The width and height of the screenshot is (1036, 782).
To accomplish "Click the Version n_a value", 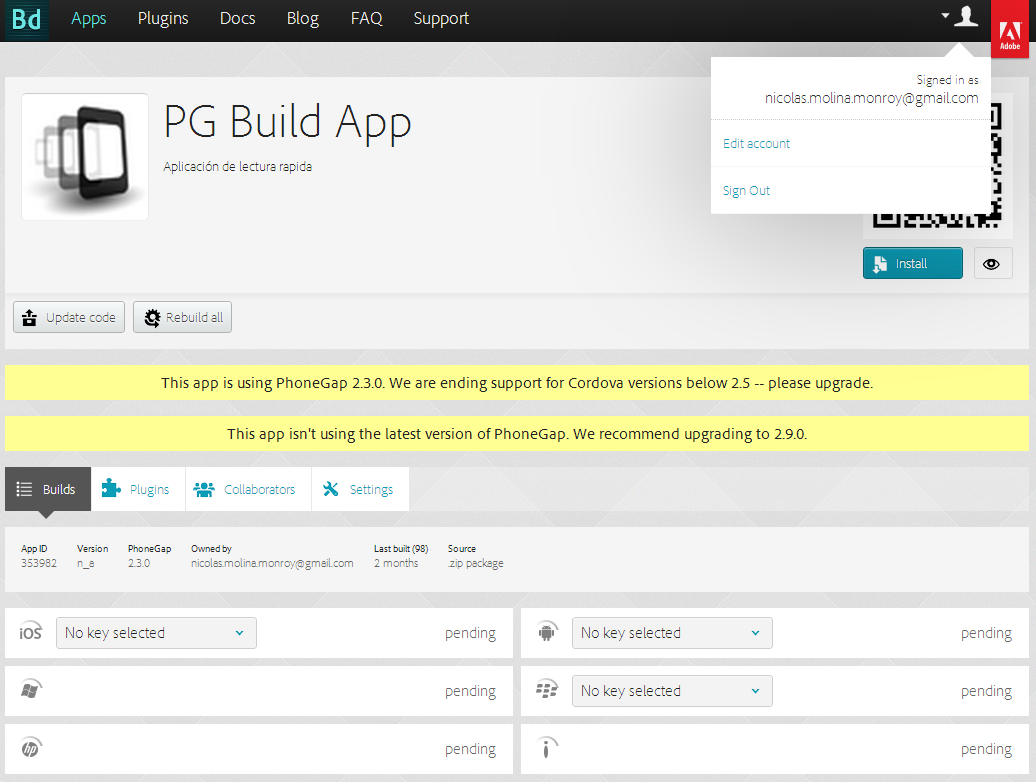I will pos(85,563).
